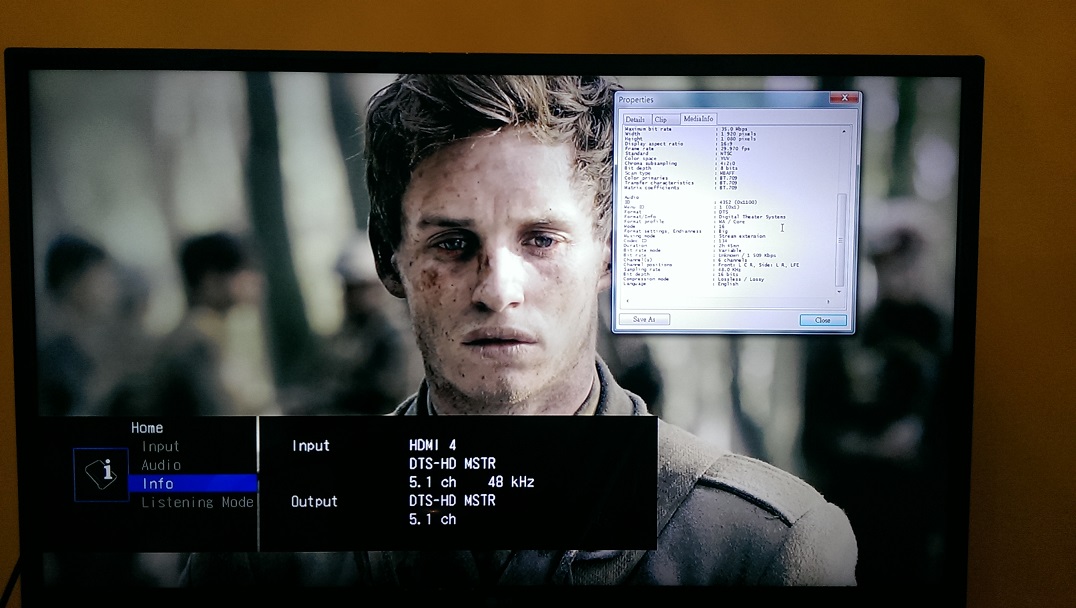Viewport: 1076px width, 608px height.
Task: Click the 'Stream extension' value
Action: click(x=742, y=236)
